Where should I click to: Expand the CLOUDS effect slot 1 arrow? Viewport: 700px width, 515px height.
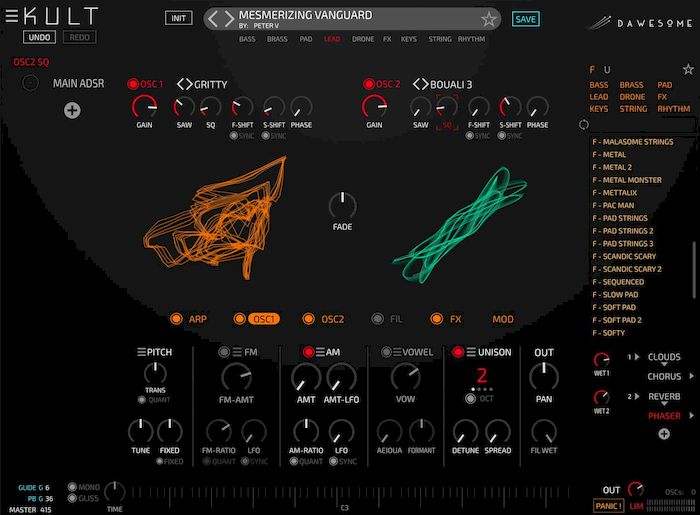(x=637, y=357)
